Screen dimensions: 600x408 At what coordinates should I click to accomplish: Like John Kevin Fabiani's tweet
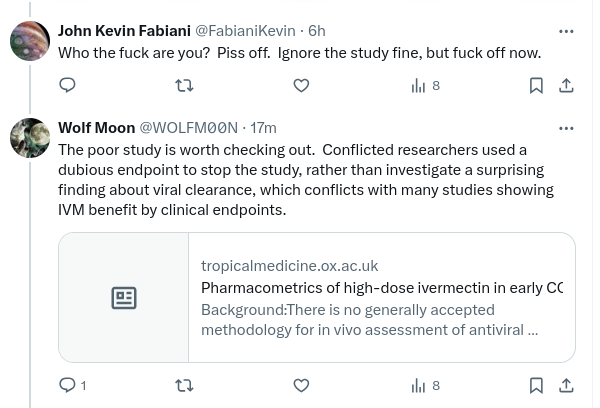(301, 85)
